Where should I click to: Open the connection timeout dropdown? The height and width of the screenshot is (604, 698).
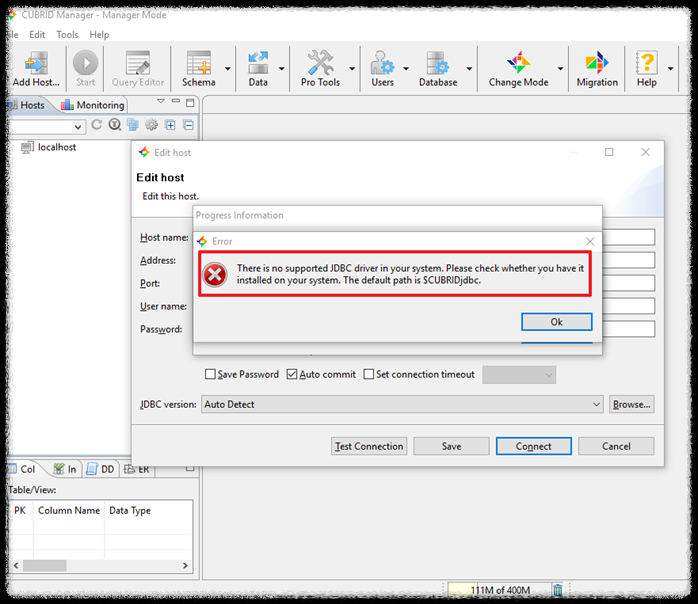click(x=519, y=375)
